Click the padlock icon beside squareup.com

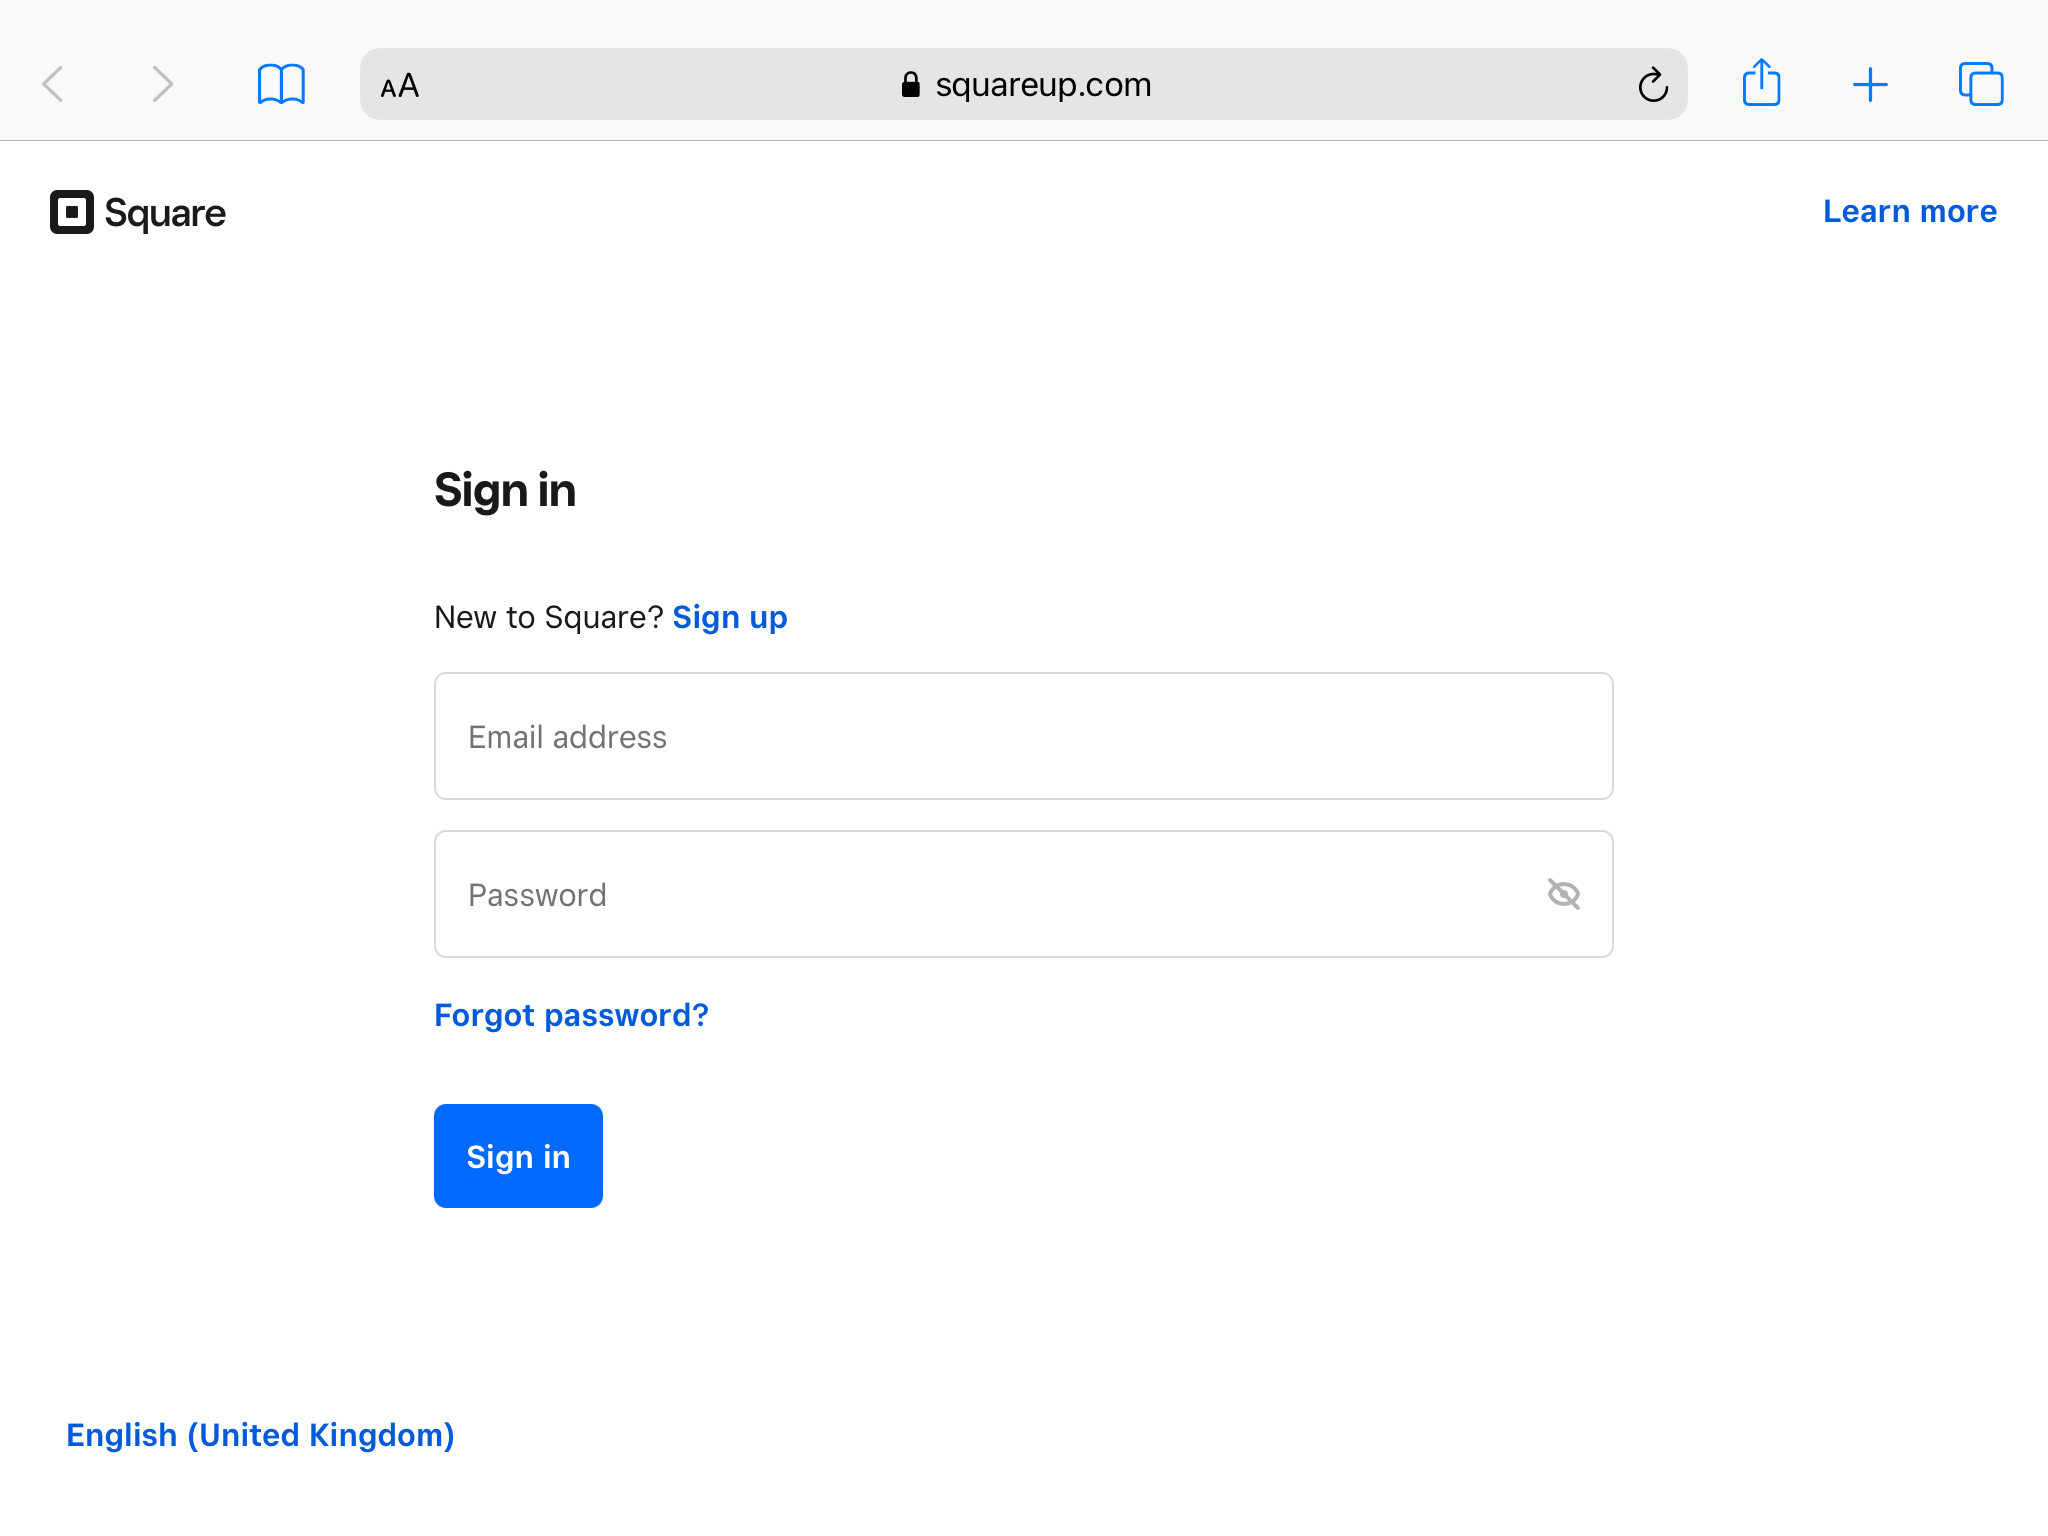click(x=910, y=84)
